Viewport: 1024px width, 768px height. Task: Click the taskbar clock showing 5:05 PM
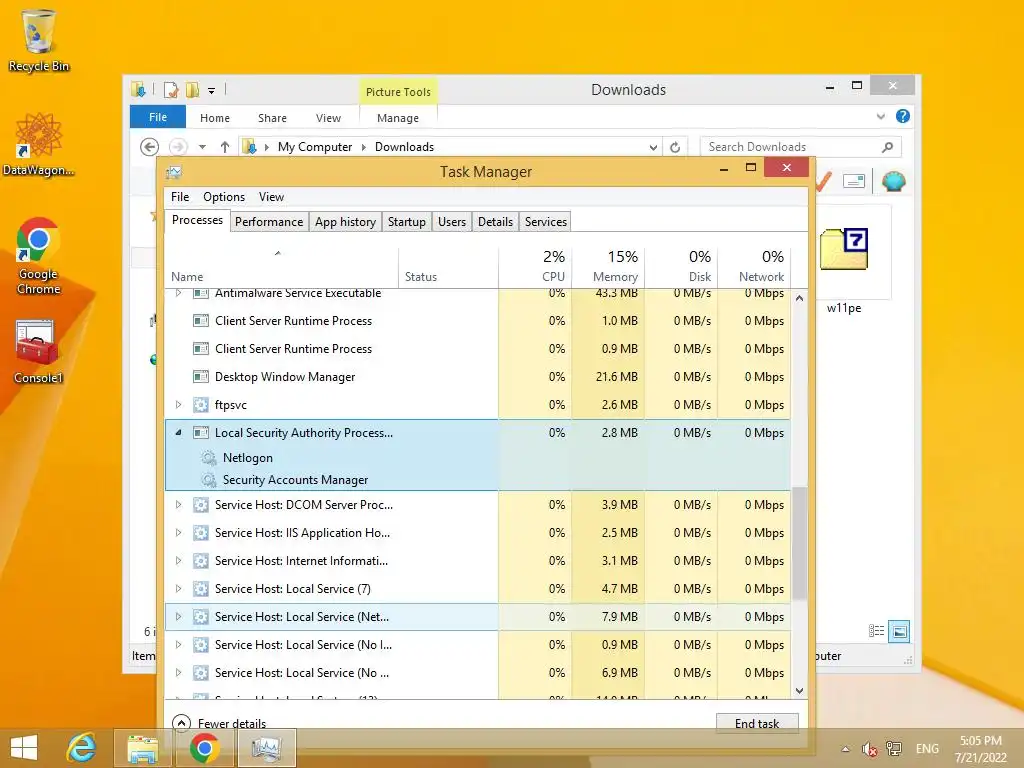[980, 749]
